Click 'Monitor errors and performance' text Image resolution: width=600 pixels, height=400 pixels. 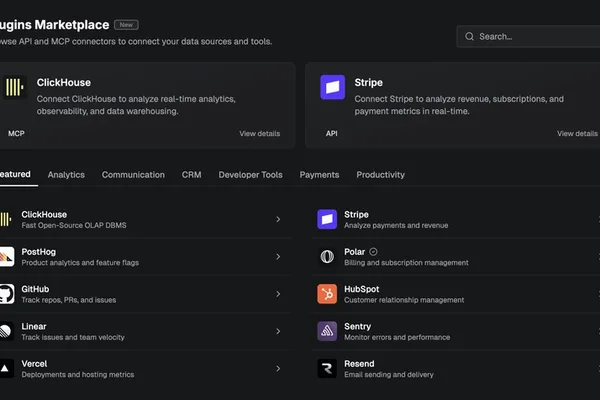(397, 337)
